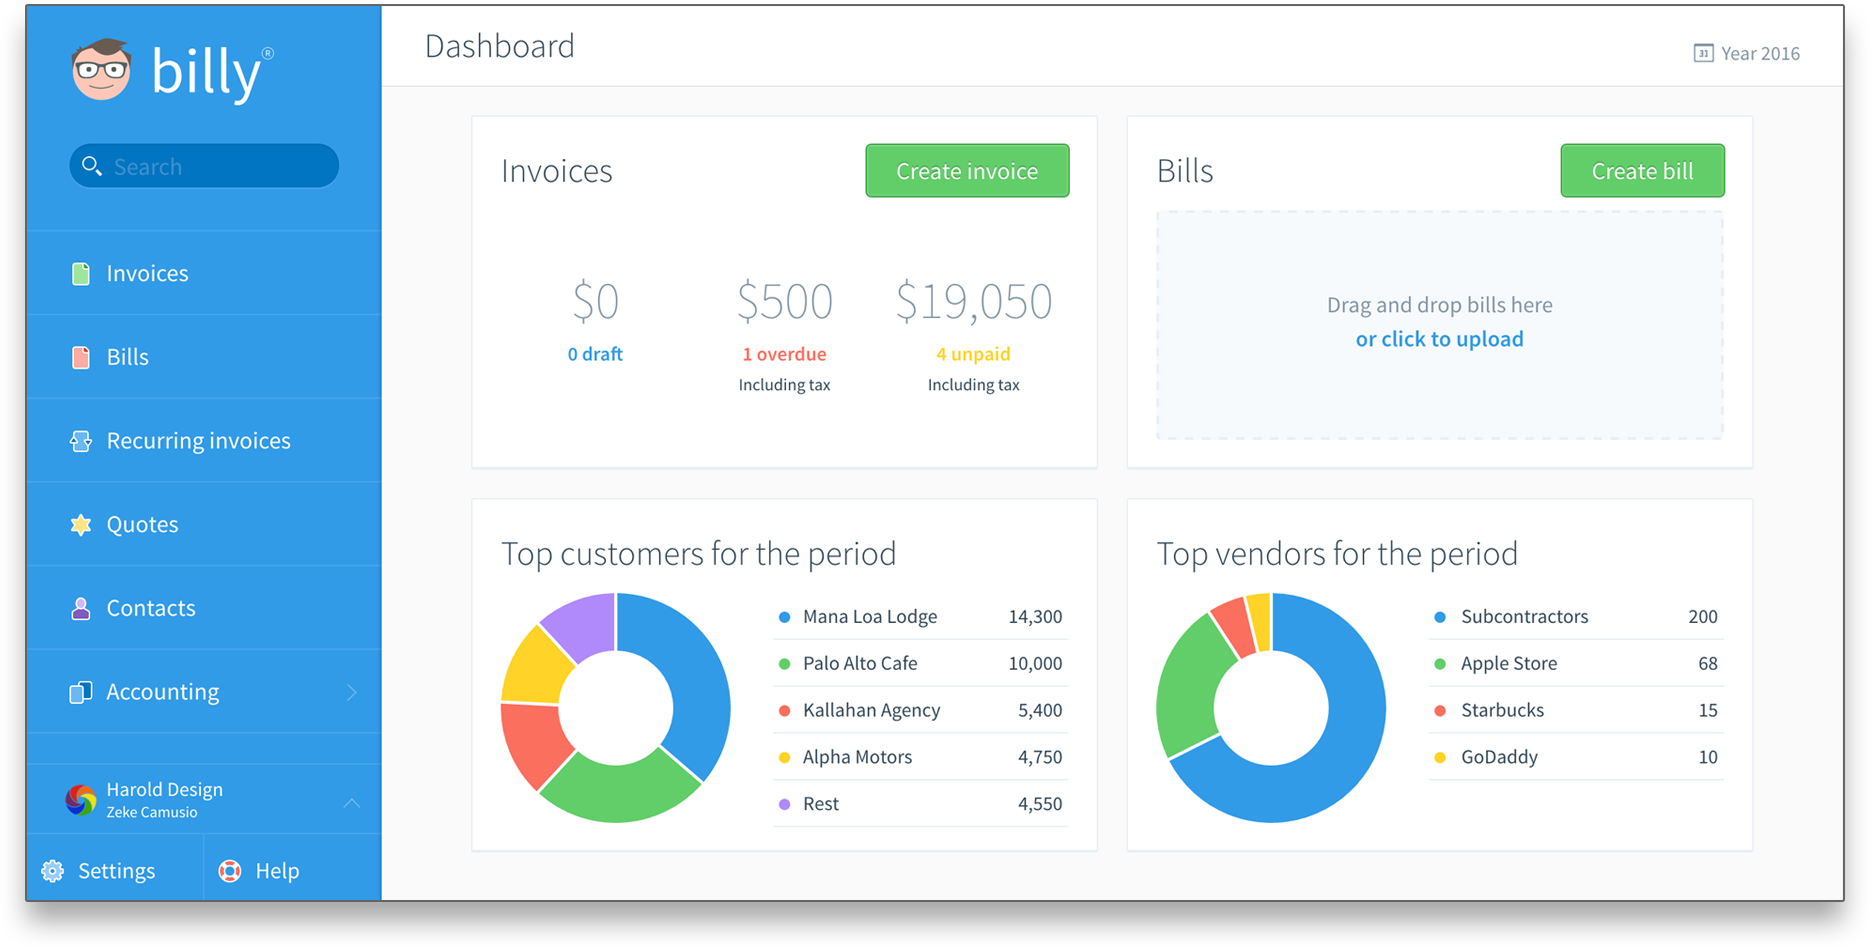Open the Year 2016 period selector
1870x948 pixels.
click(1759, 53)
